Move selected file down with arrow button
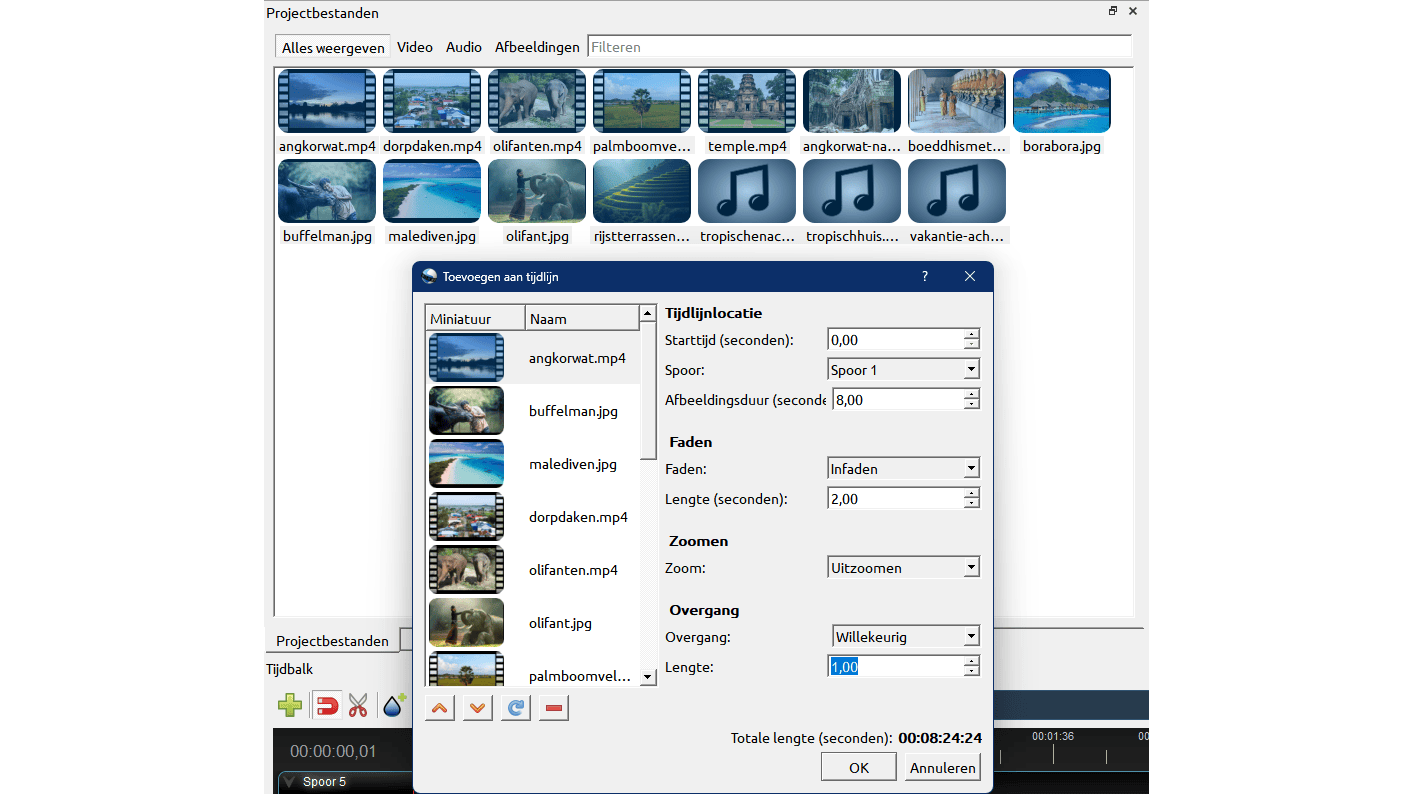The image size is (1412, 794). [478, 708]
